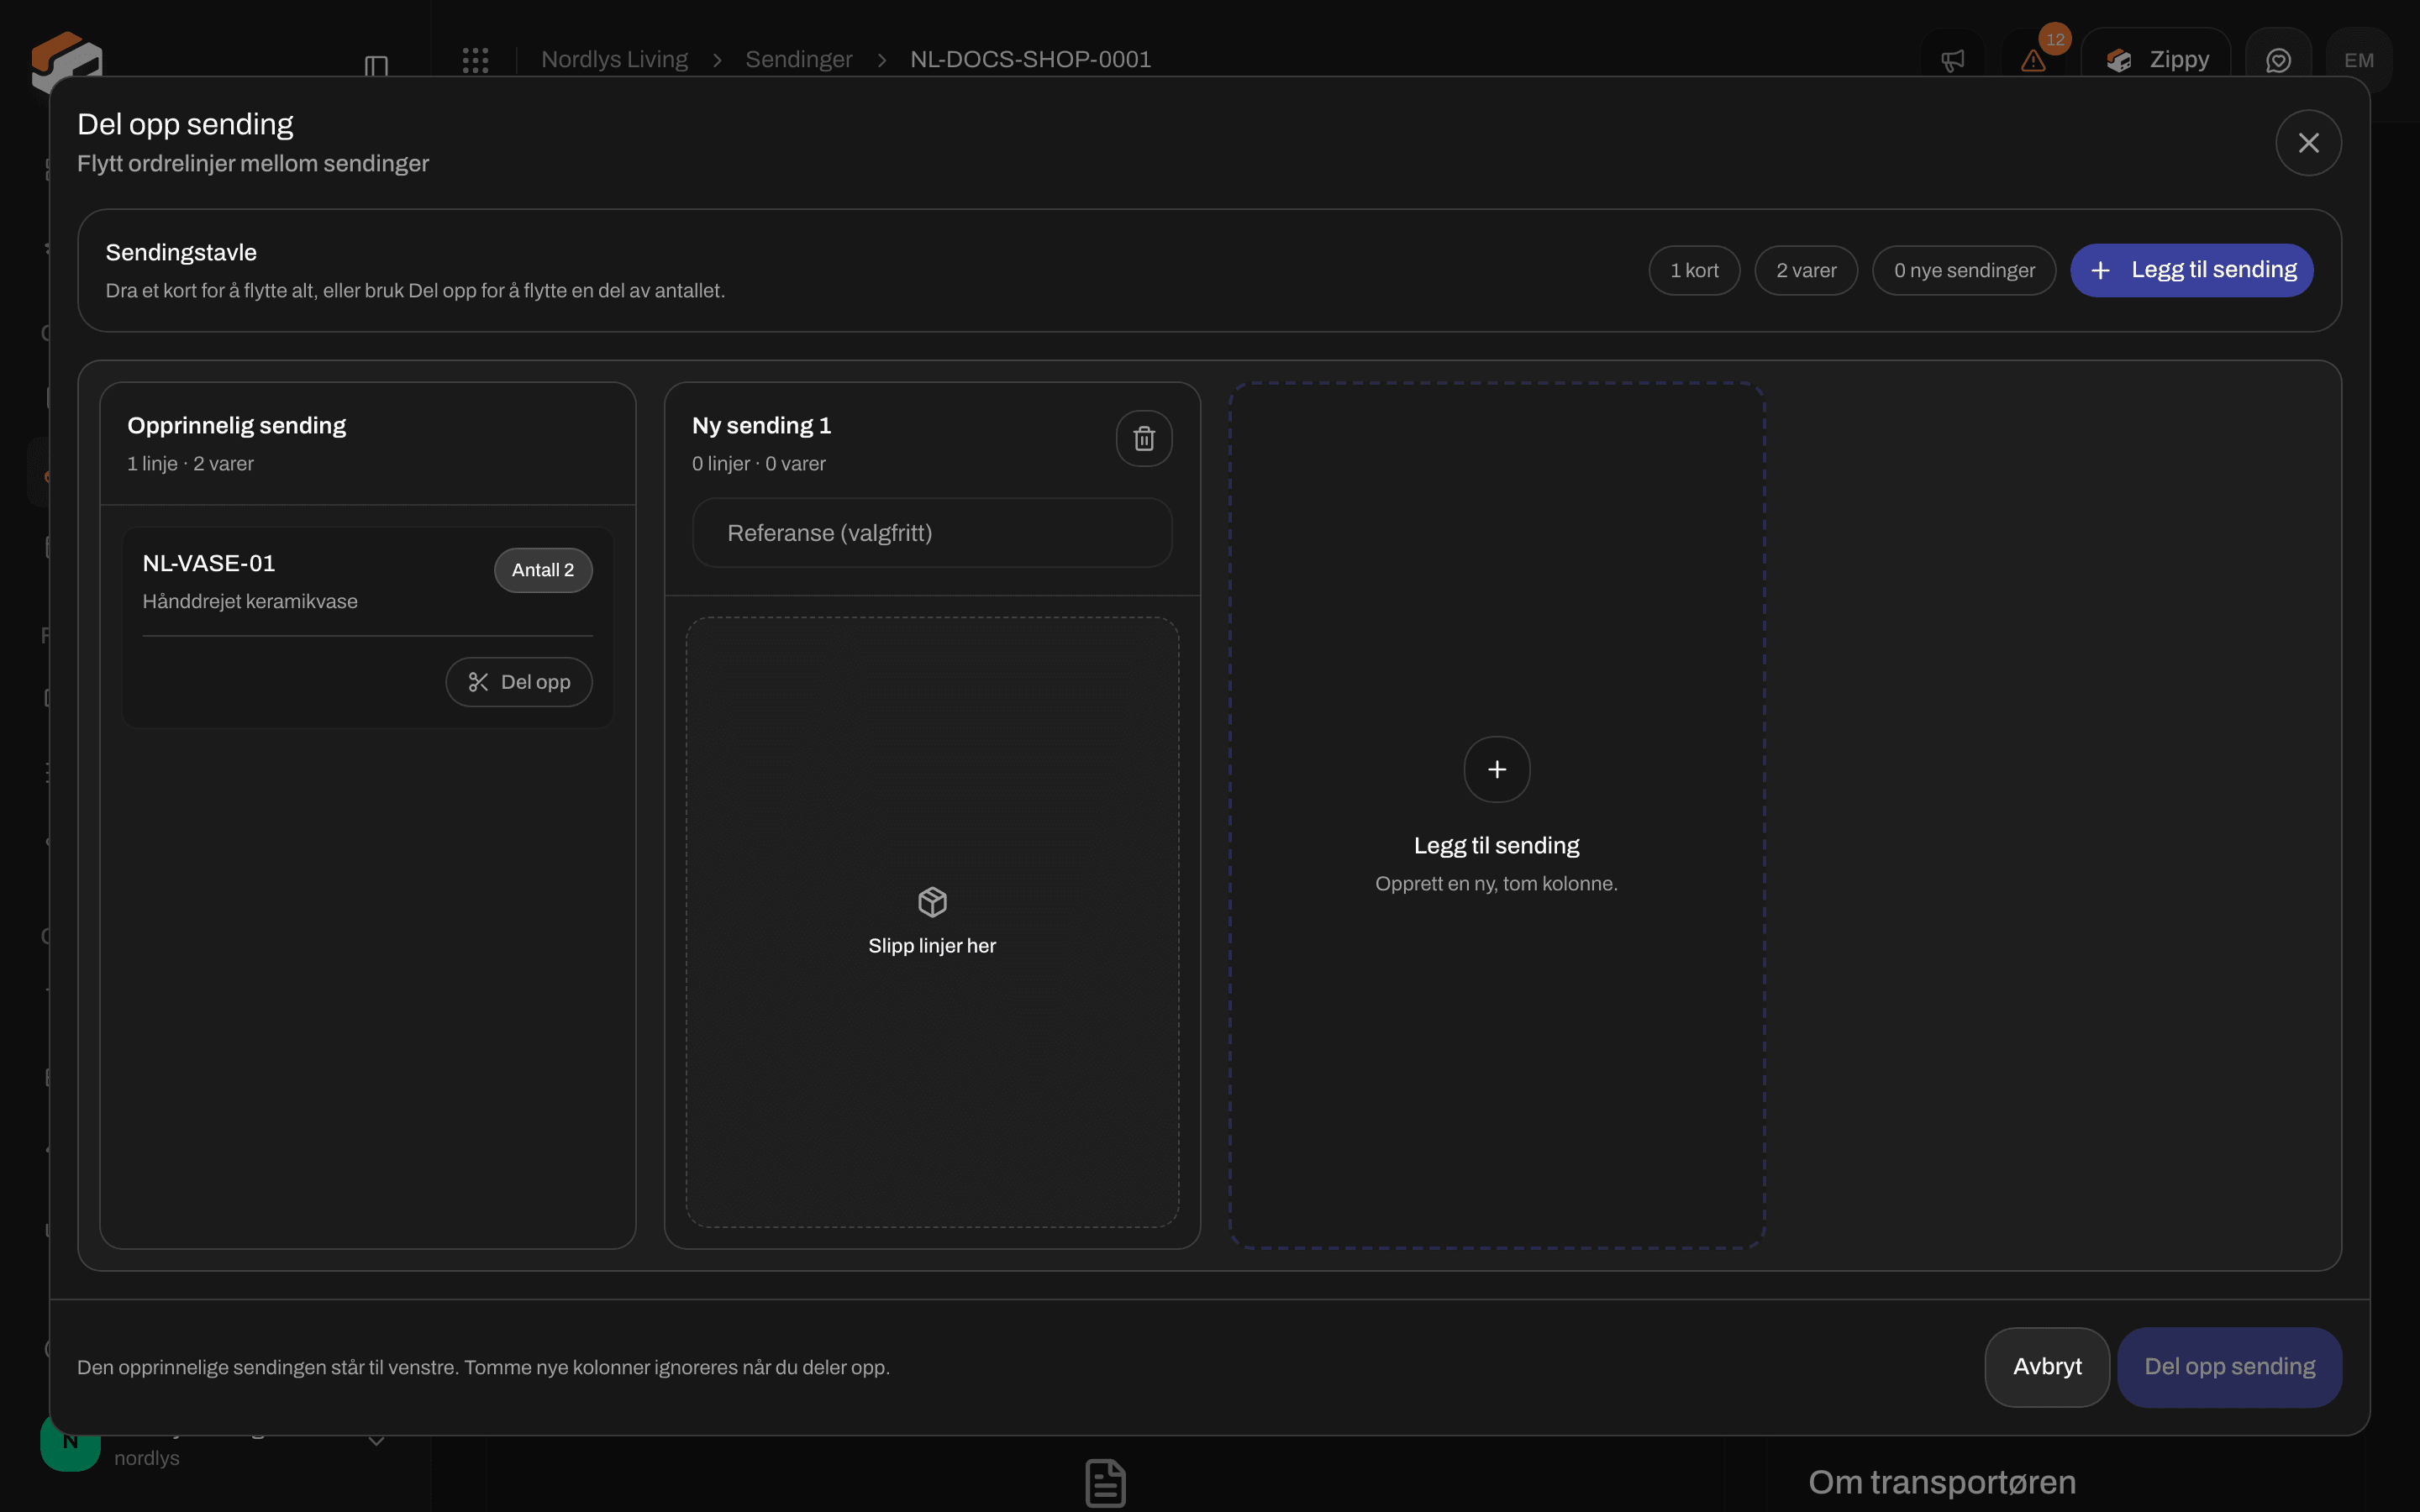2420x1512 pixels.
Task: Close the Del opp sending dialog
Action: [2307, 143]
